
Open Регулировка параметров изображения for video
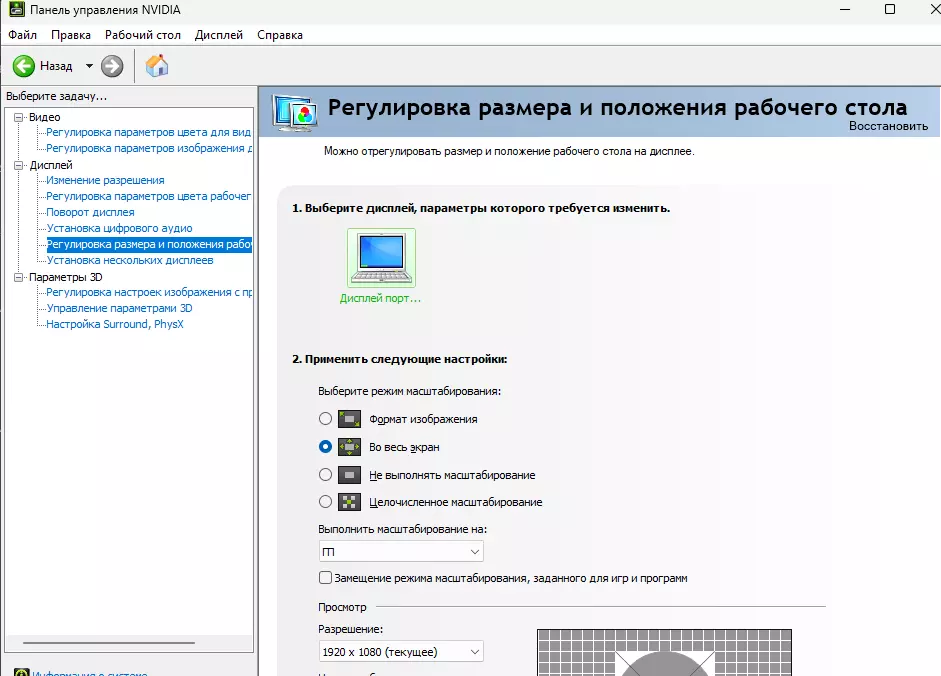tap(149, 148)
